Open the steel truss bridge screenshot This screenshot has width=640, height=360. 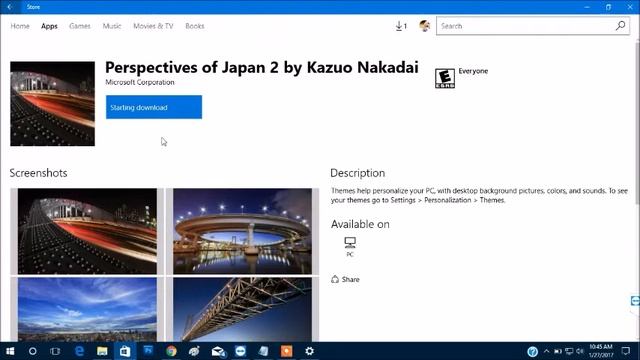coord(242,309)
